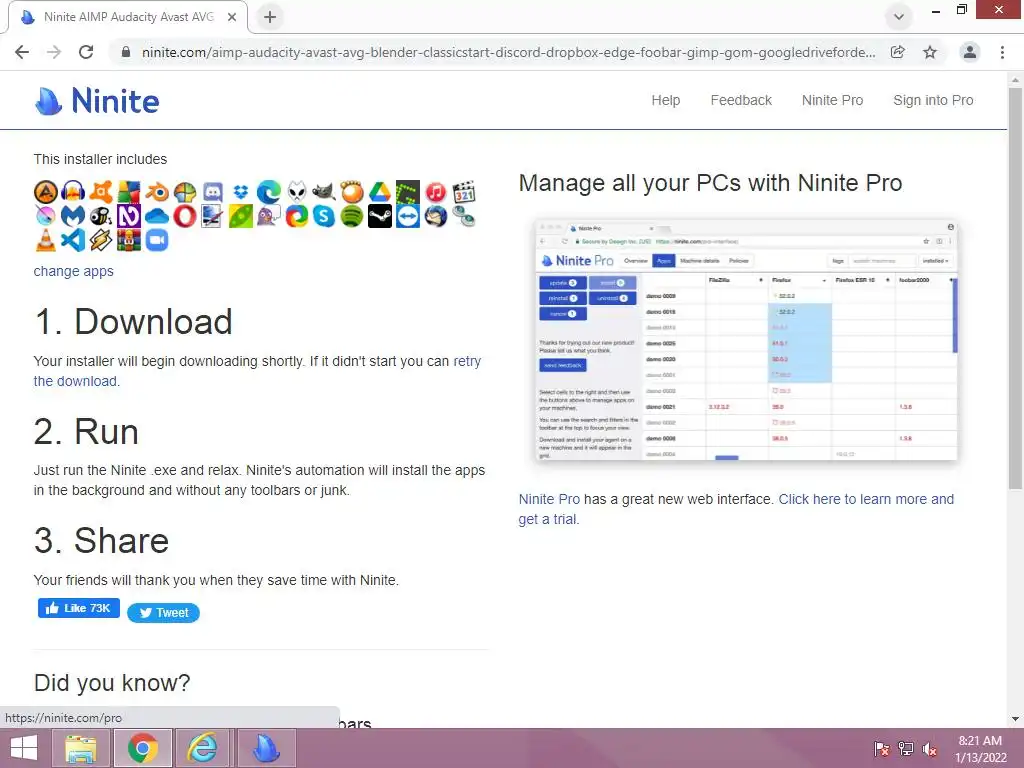Image resolution: width=1024 pixels, height=768 pixels.
Task: Click the address bar URL
Action: (508, 52)
